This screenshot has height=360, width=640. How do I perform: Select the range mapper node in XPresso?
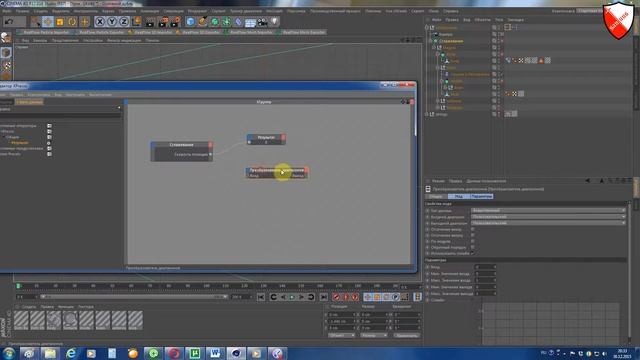click(x=277, y=172)
